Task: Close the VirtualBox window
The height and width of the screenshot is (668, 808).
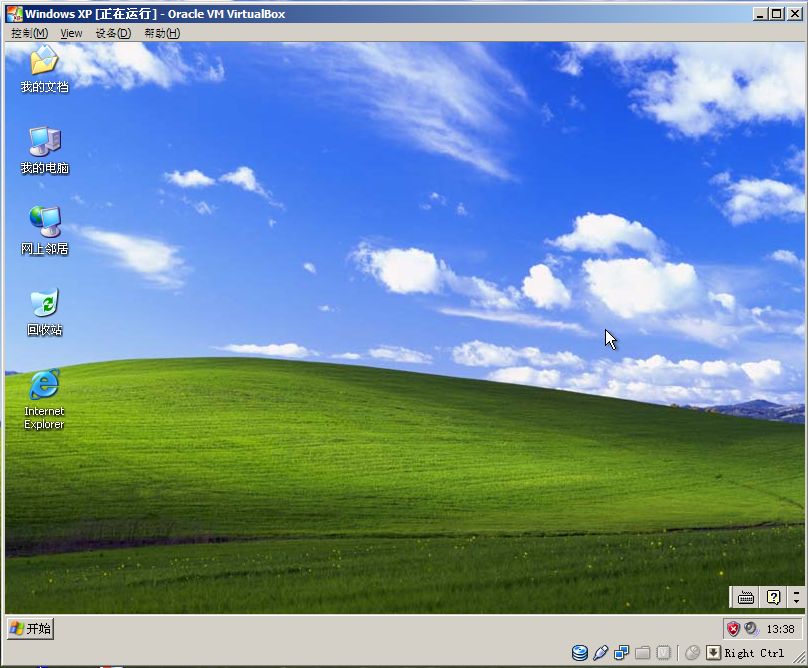Action: pyautogui.click(x=795, y=14)
